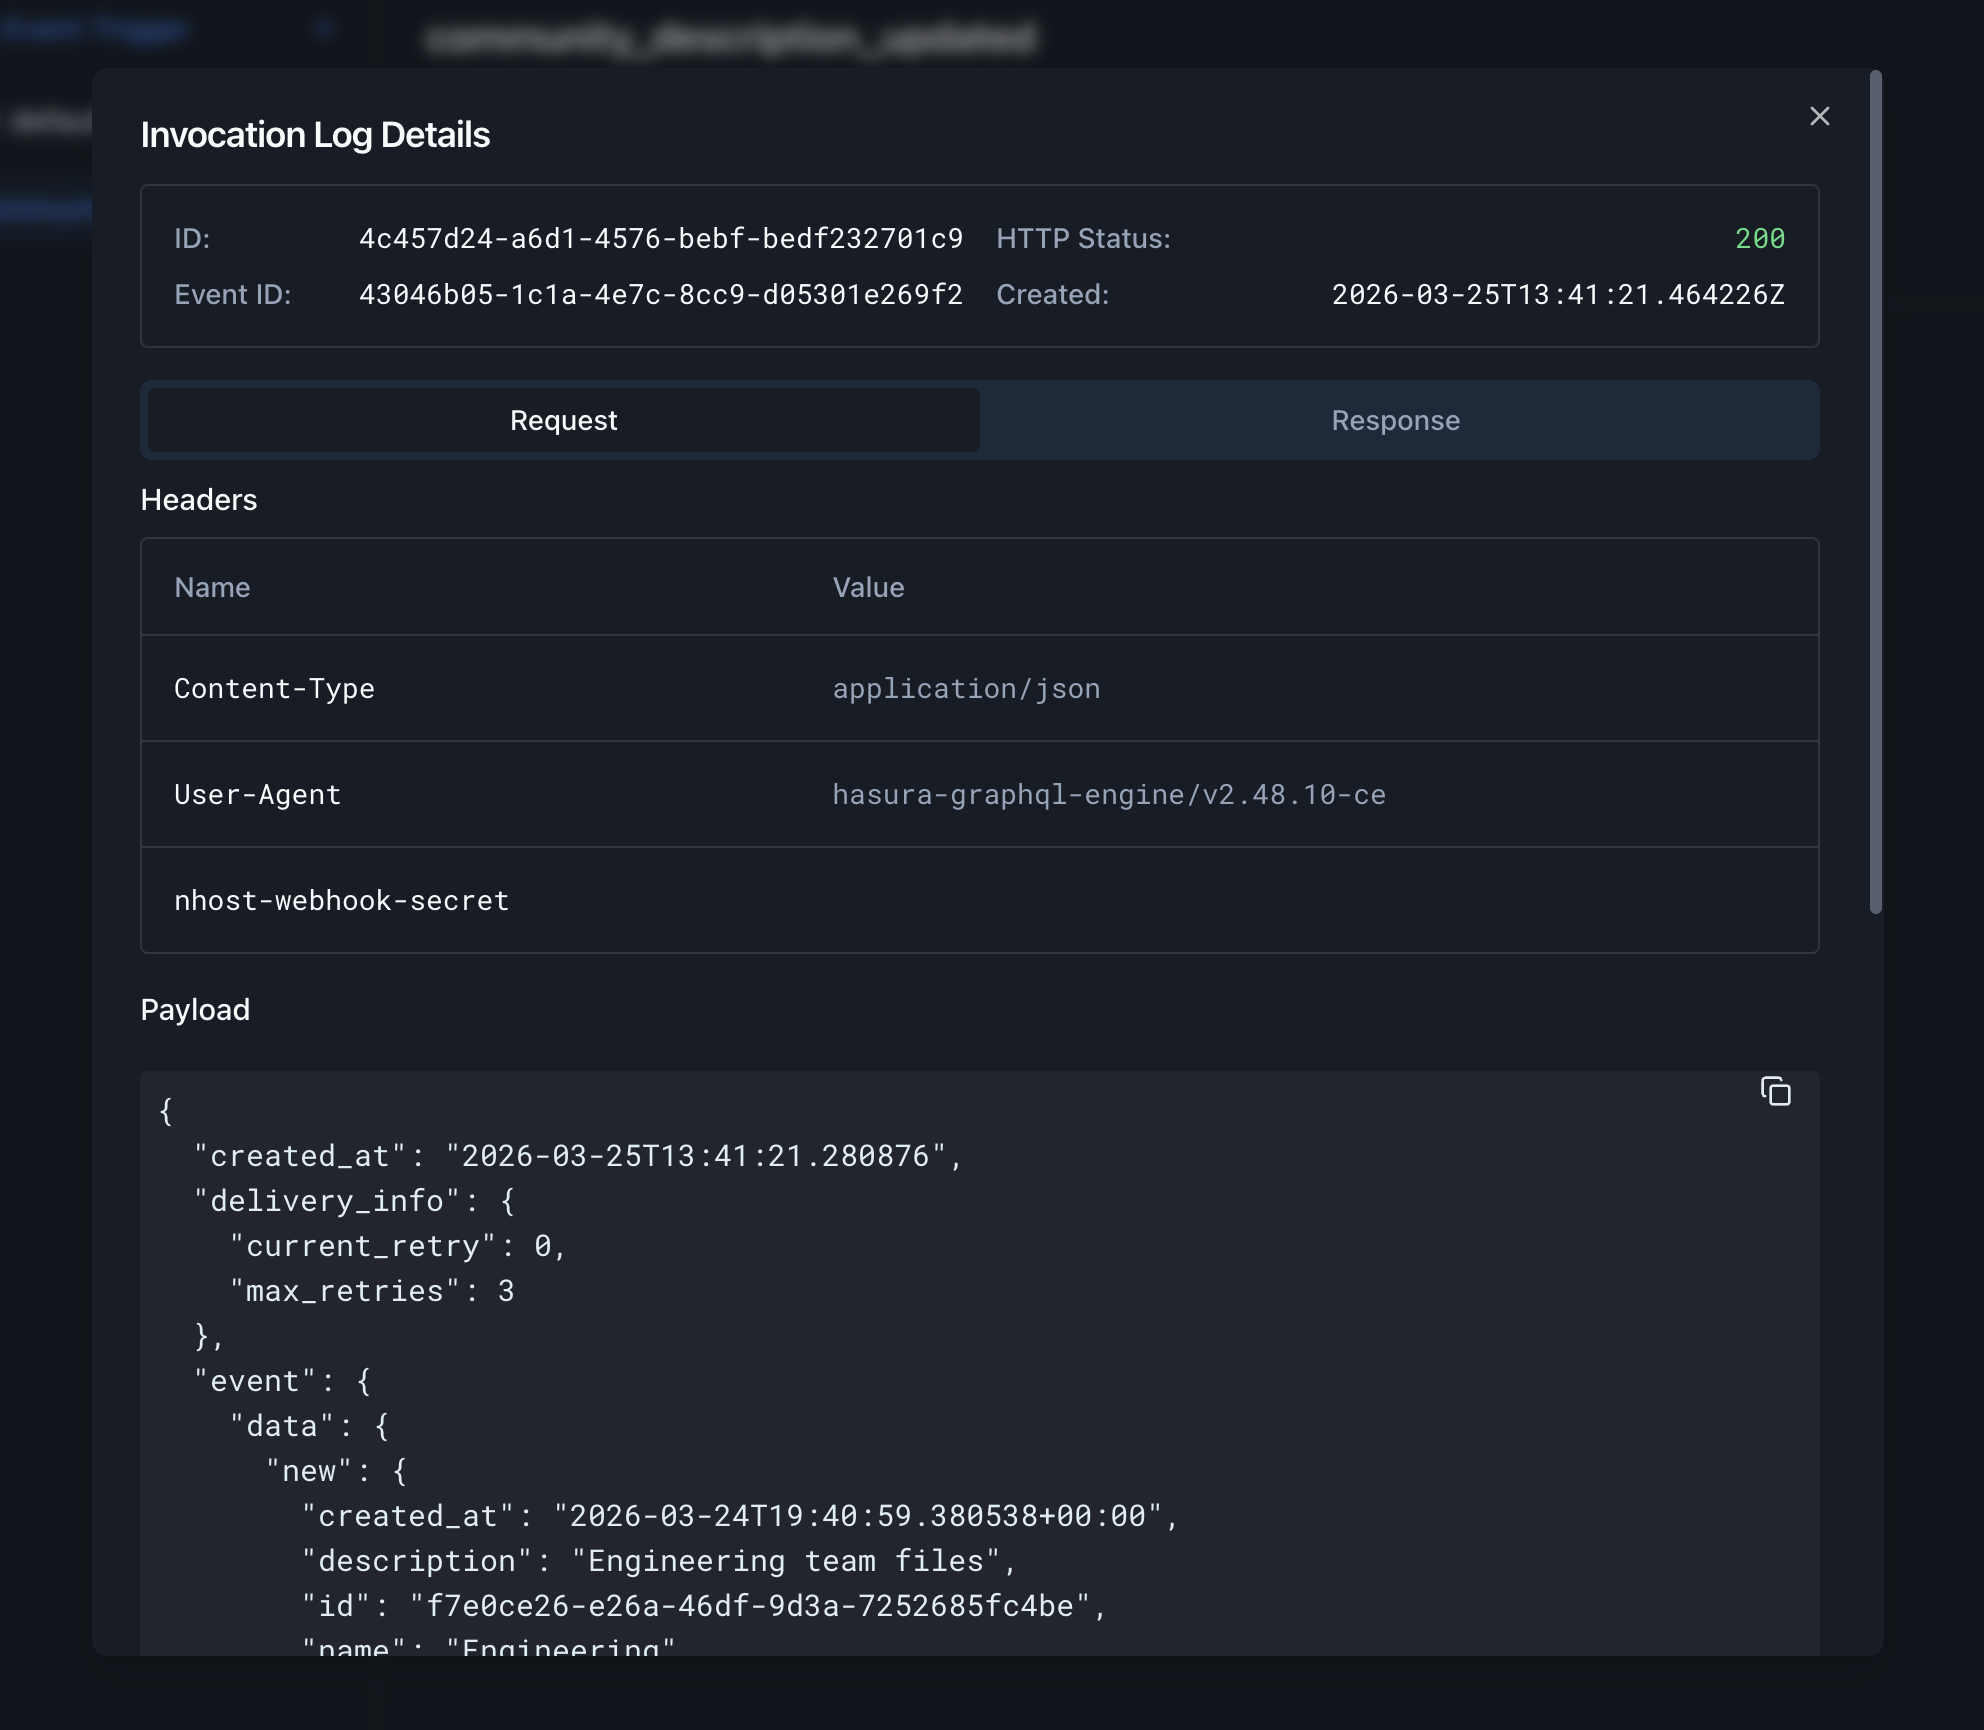Image resolution: width=1984 pixels, height=1730 pixels.
Task: Select the Request tab
Action: (x=563, y=420)
